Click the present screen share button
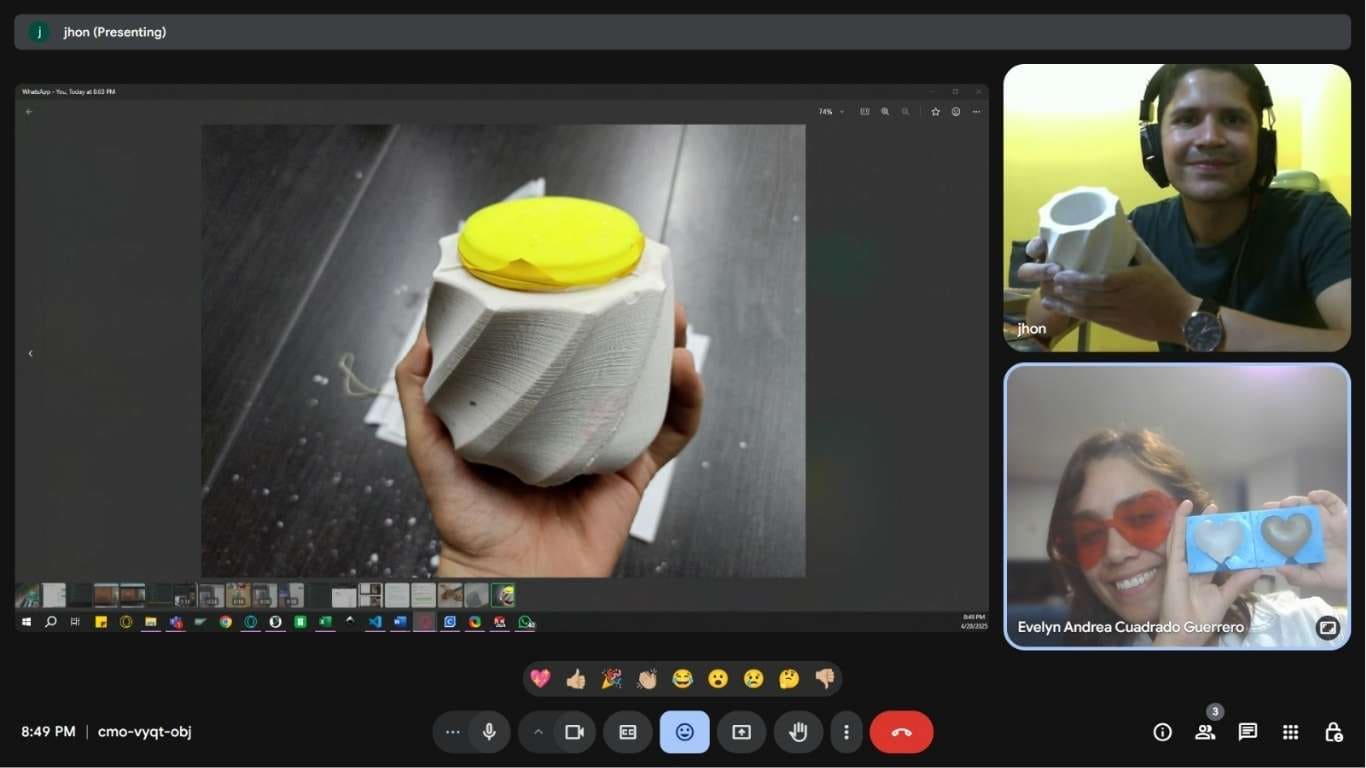This screenshot has width=1366, height=768. (x=741, y=732)
